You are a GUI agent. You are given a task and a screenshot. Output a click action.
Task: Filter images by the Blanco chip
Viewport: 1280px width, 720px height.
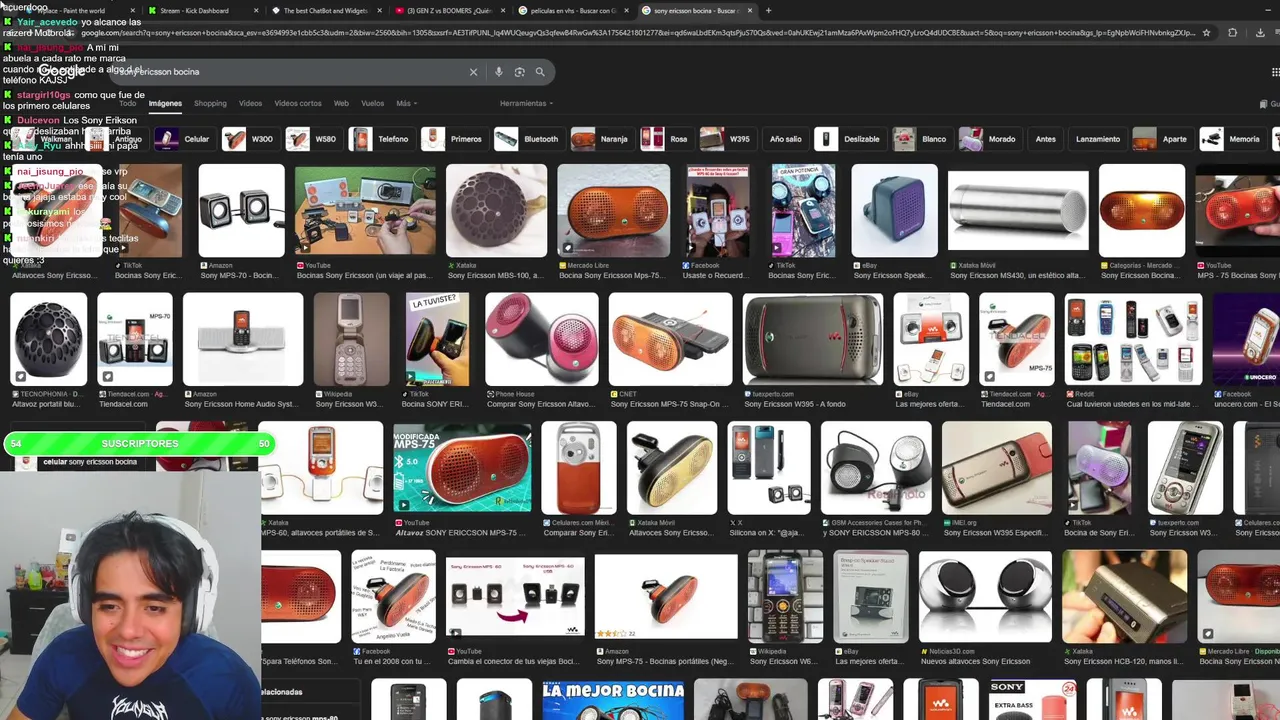coord(920,139)
